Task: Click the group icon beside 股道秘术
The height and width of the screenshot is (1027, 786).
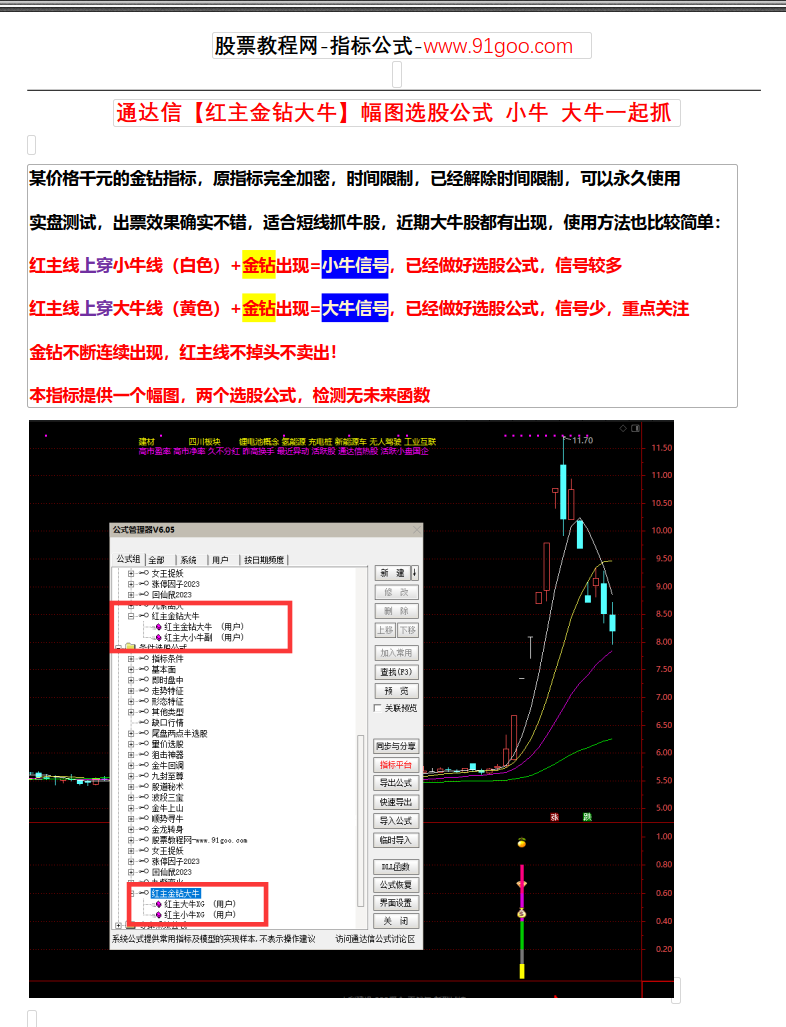Action: coord(144,787)
